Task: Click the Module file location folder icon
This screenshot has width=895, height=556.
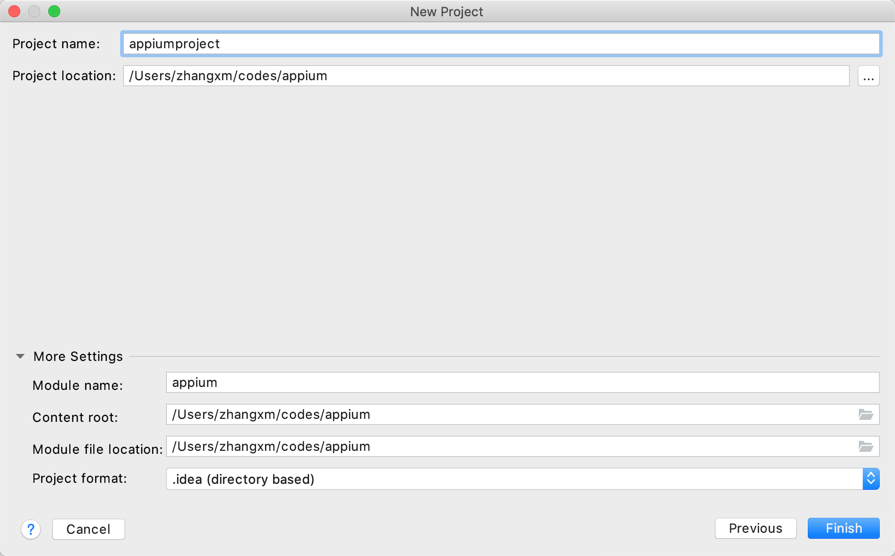Action: pyautogui.click(x=866, y=447)
